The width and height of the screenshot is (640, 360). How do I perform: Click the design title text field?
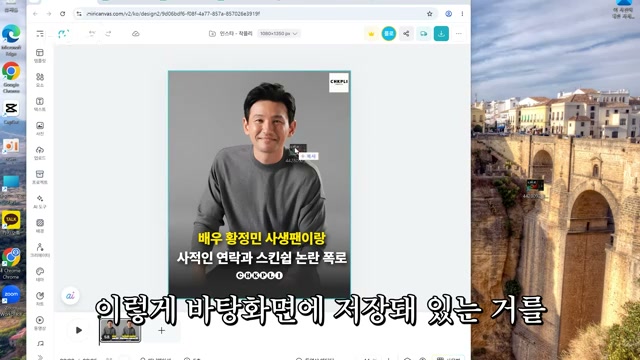pyautogui.click(x=236, y=33)
